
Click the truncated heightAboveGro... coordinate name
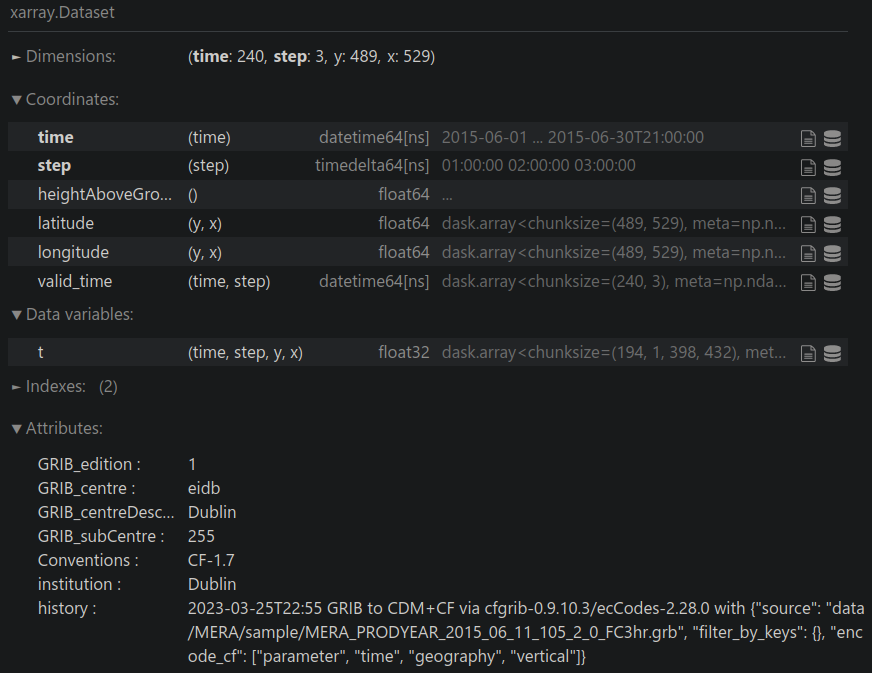click(x=105, y=195)
